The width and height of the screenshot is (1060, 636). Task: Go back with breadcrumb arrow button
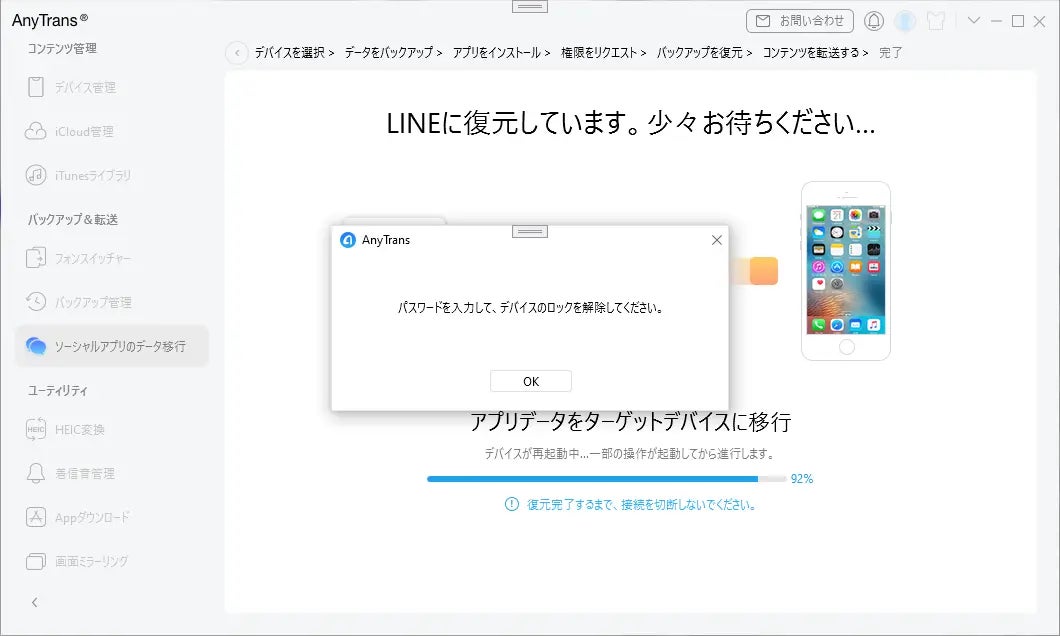(x=237, y=53)
